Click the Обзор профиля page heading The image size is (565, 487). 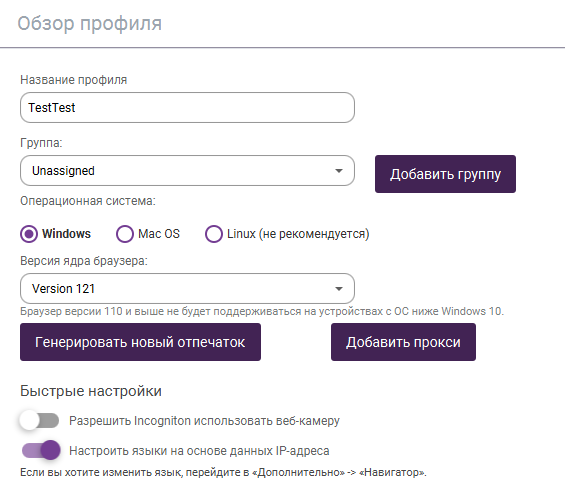point(90,24)
